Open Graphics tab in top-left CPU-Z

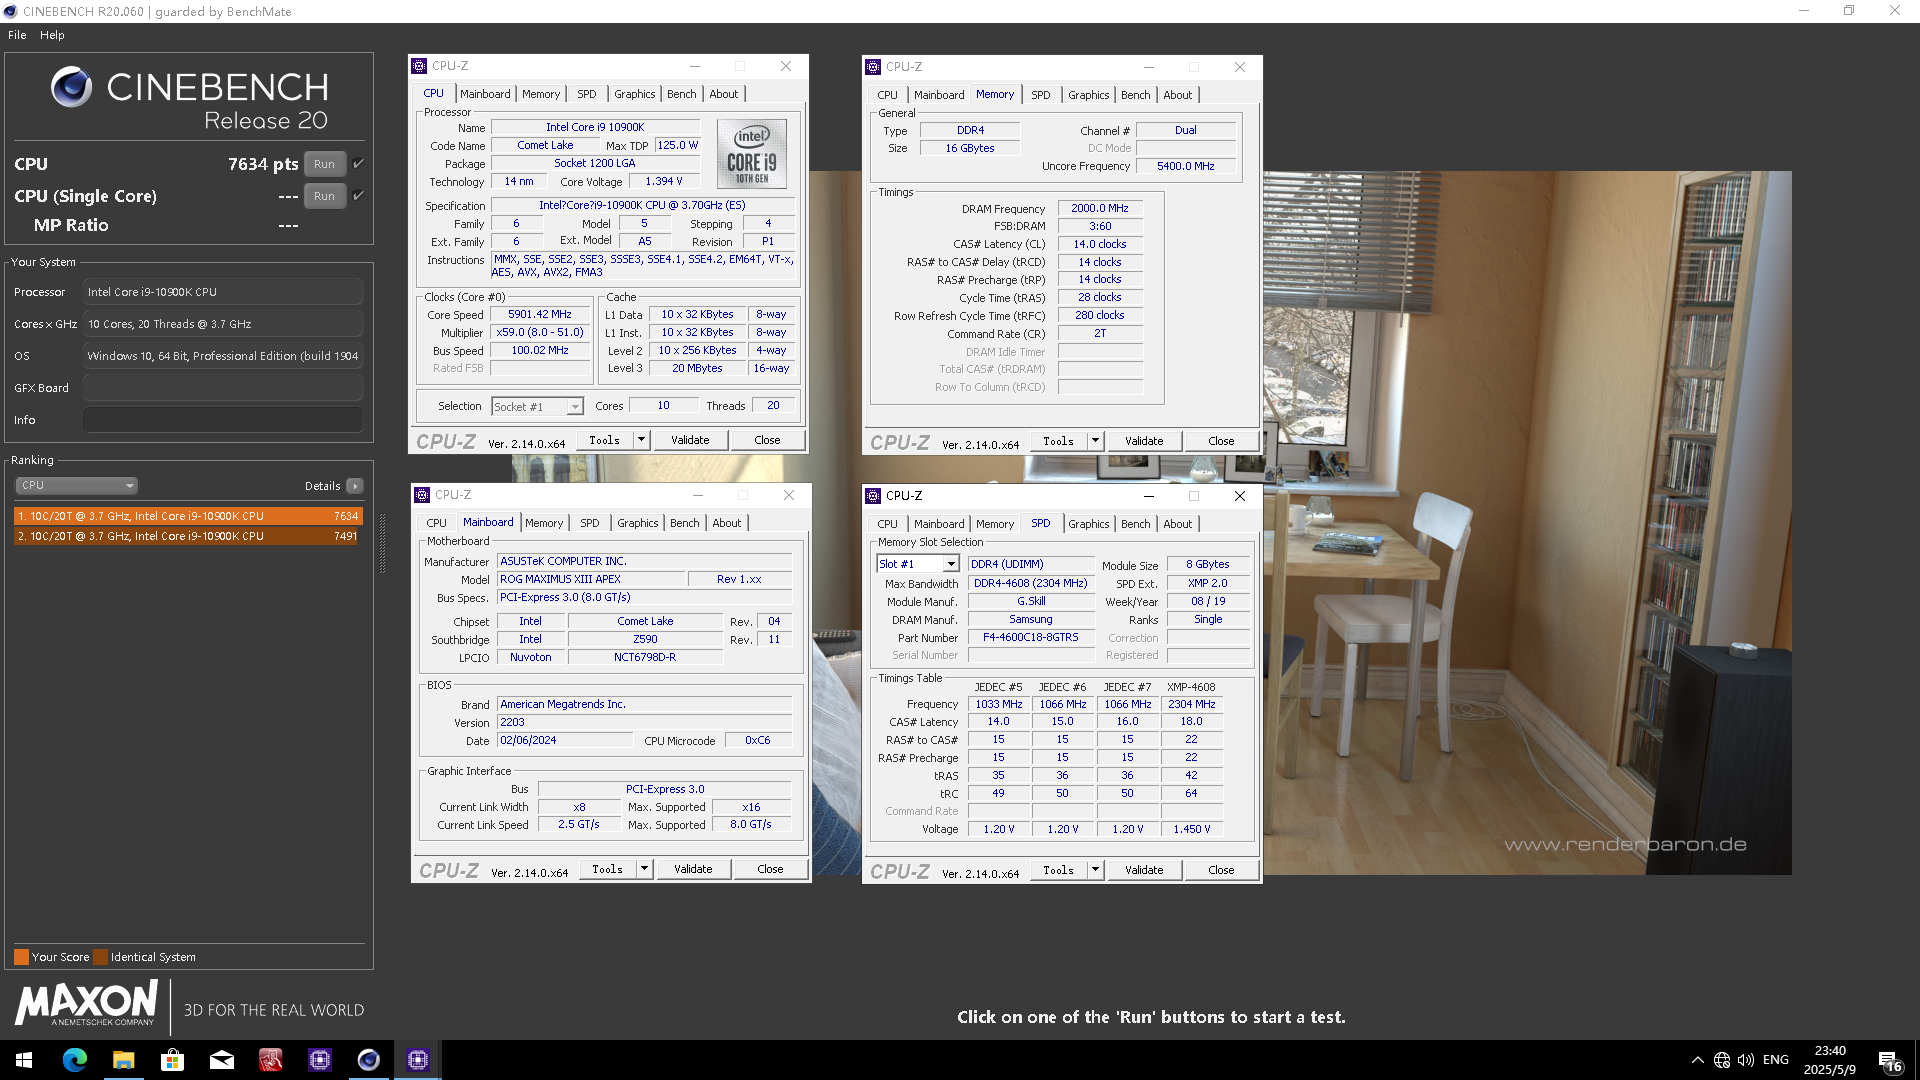635,94
